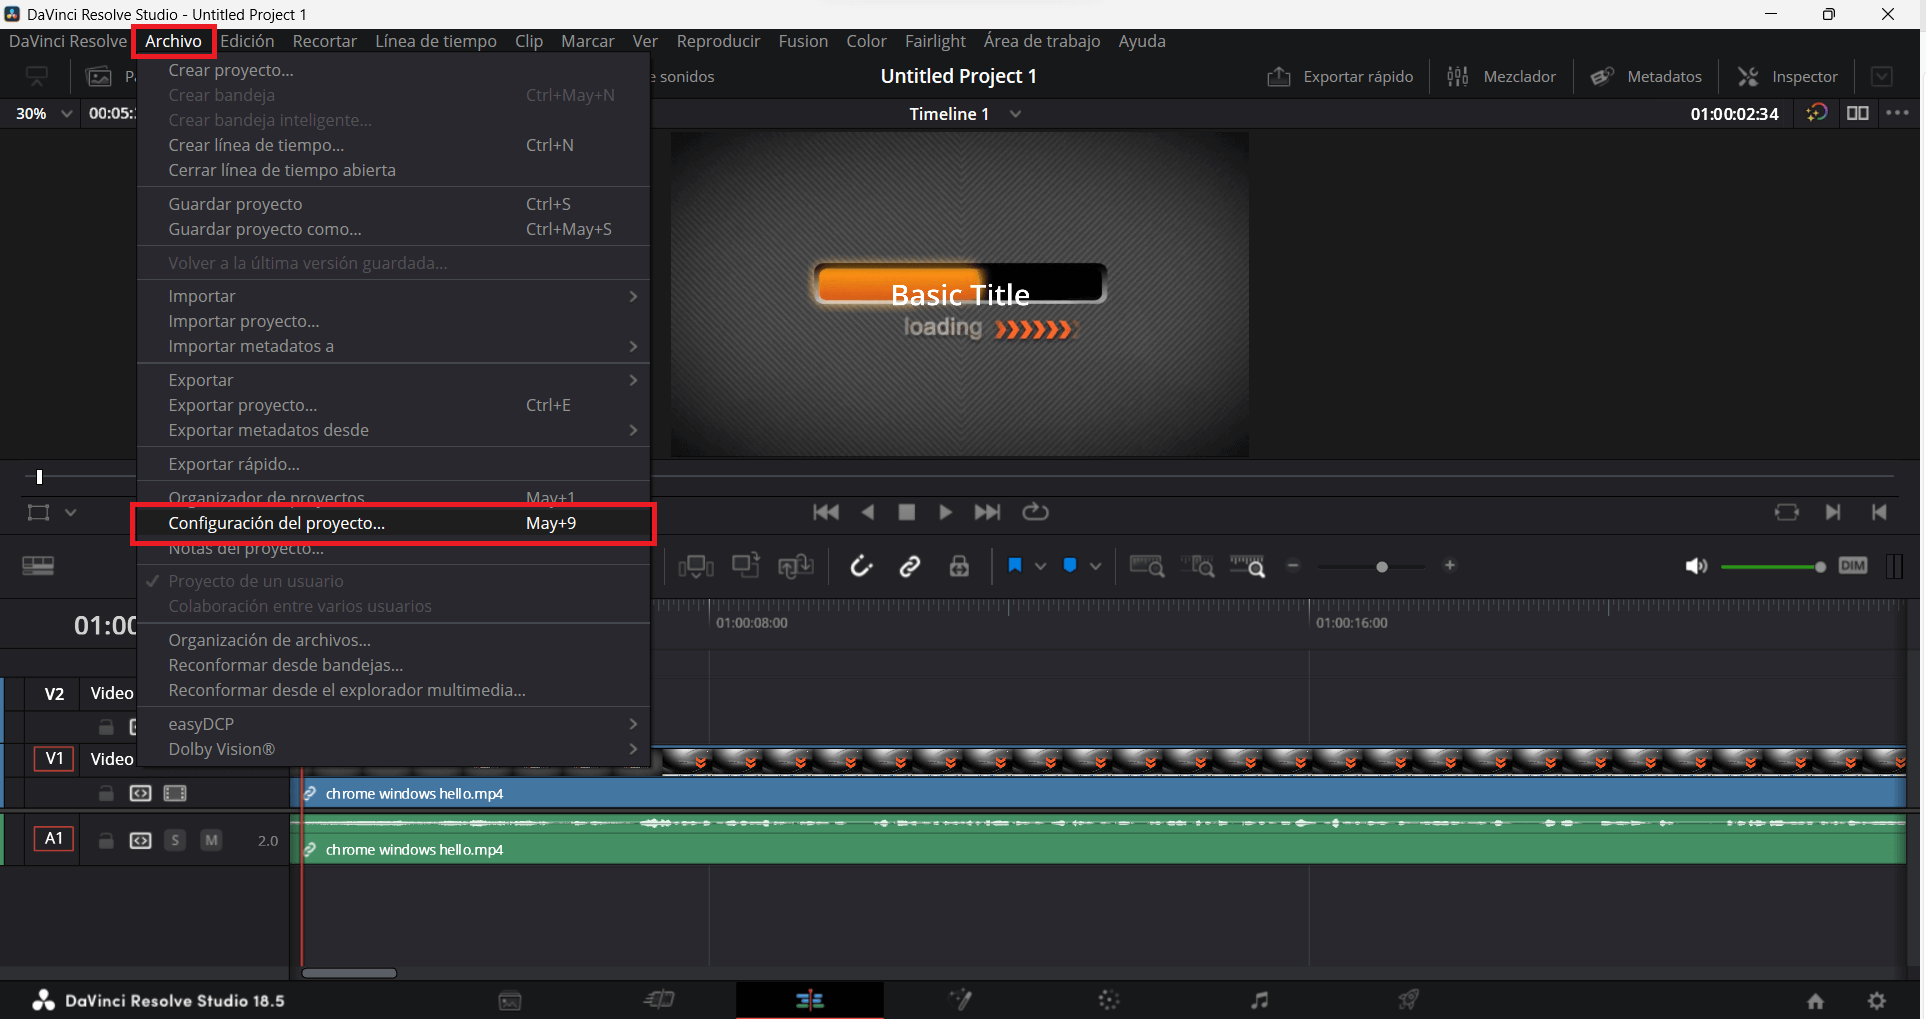Switch to the Fairlight page icon

click(x=1260, y=1000)
